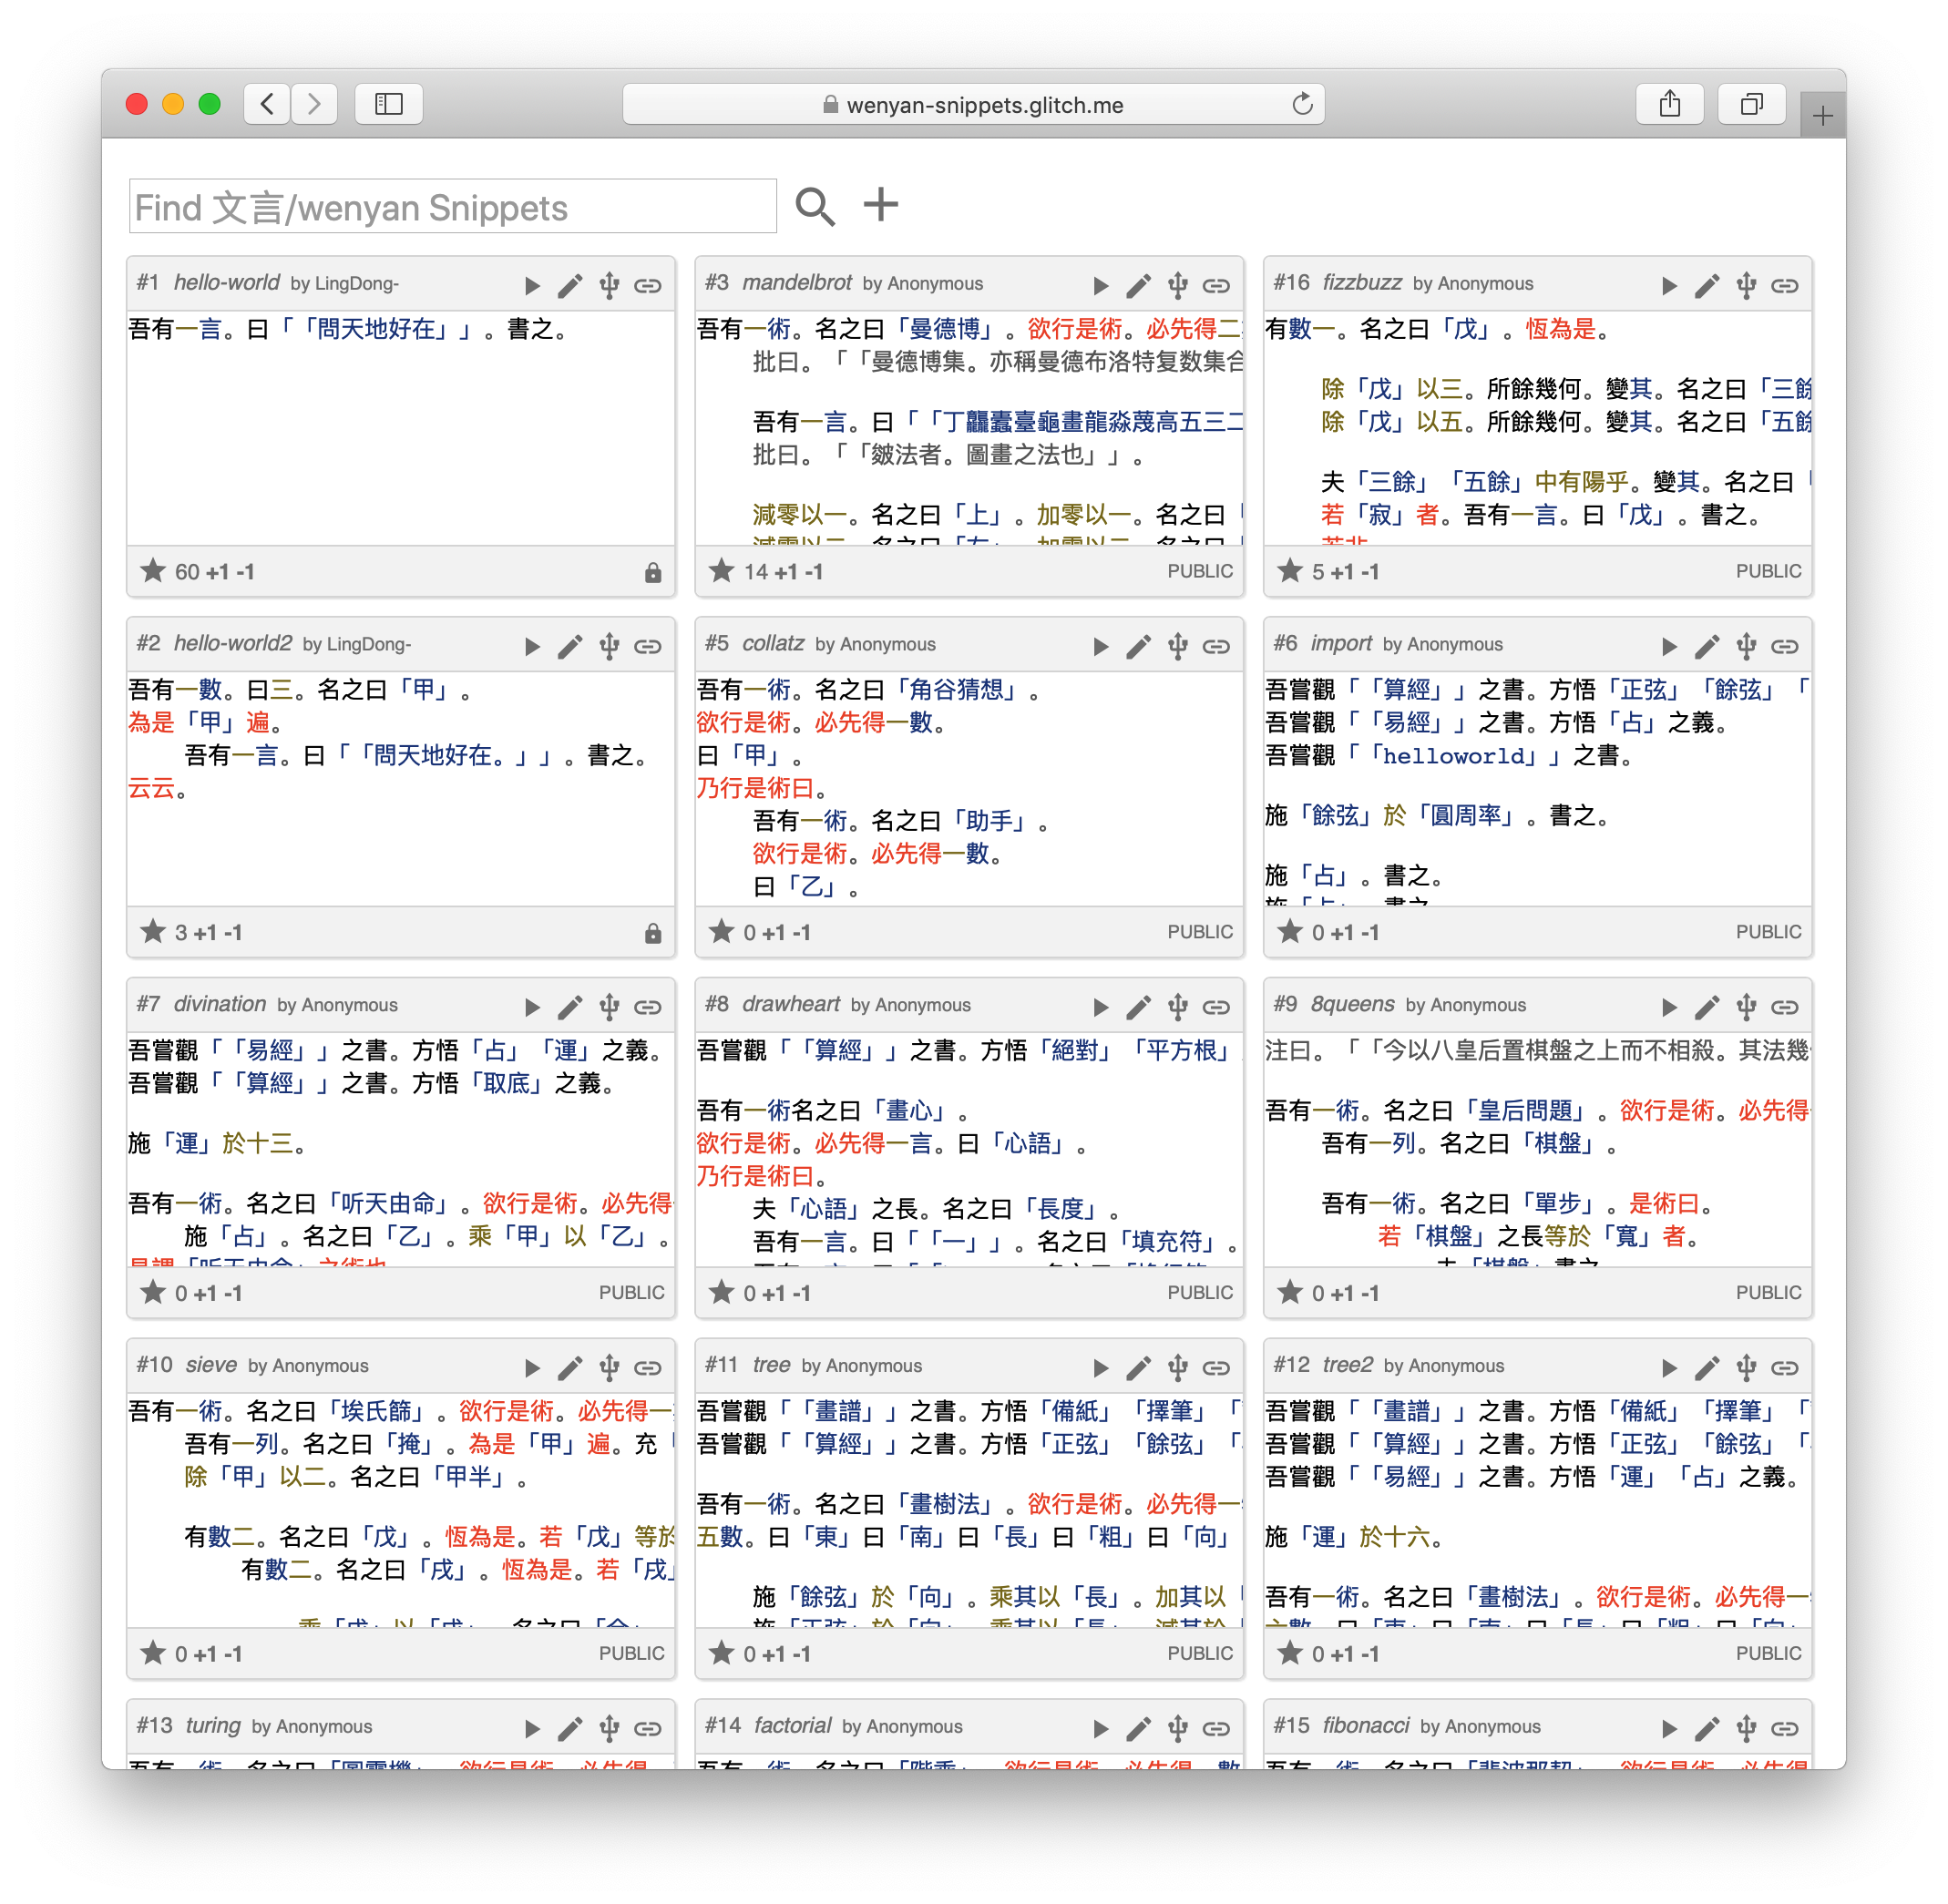The image size is (1948, 1904).
Task: Edit the import snippet
Action: pos(1707,647)
